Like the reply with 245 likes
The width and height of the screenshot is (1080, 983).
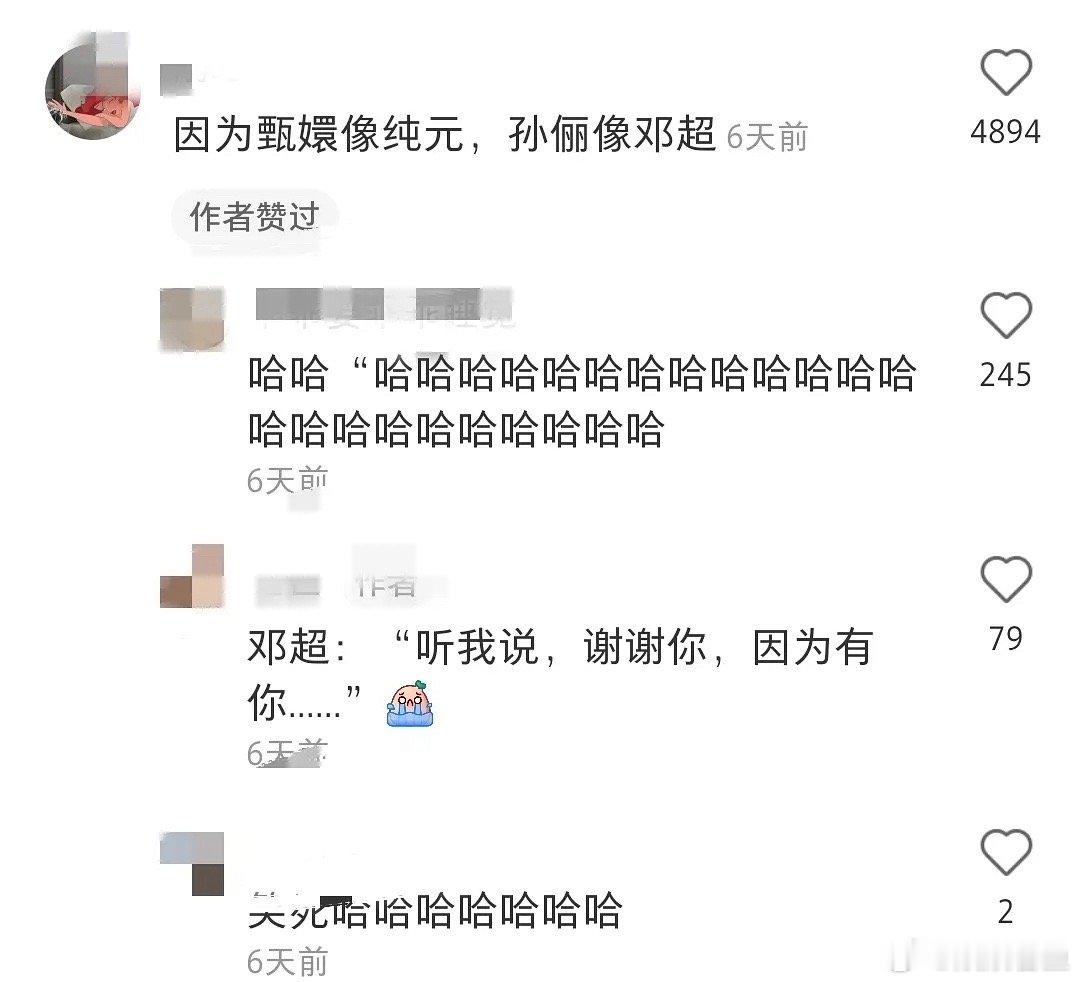click(x=1006, y=315)
